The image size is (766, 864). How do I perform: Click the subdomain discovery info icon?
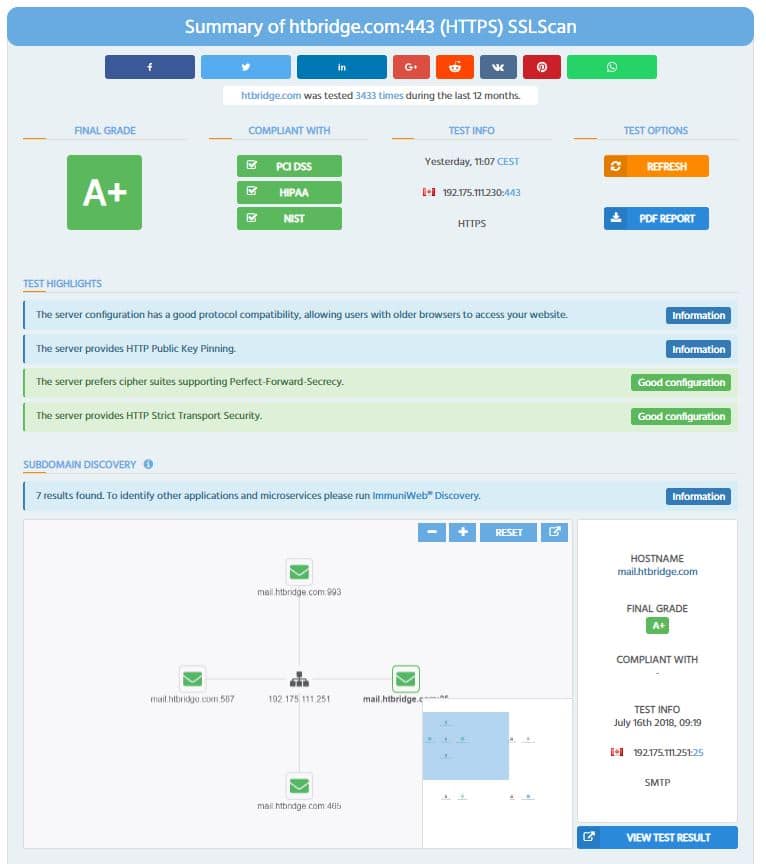(148, 464)
